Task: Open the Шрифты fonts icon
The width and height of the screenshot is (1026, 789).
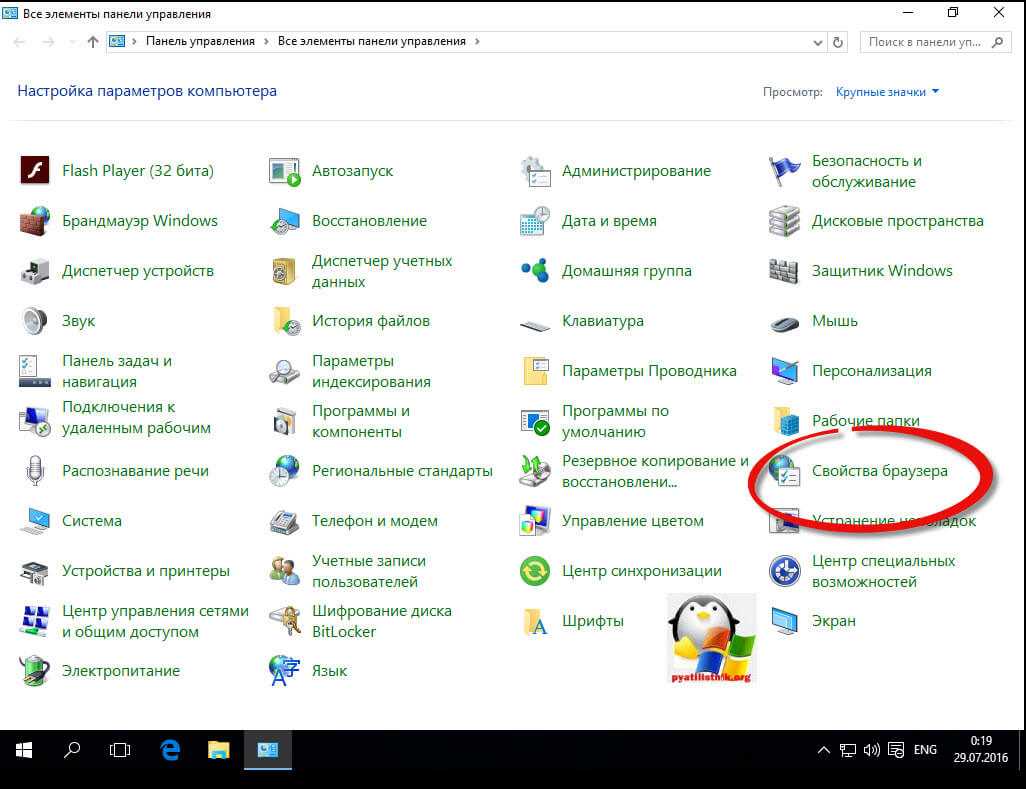Action: (x=535, y=621)
